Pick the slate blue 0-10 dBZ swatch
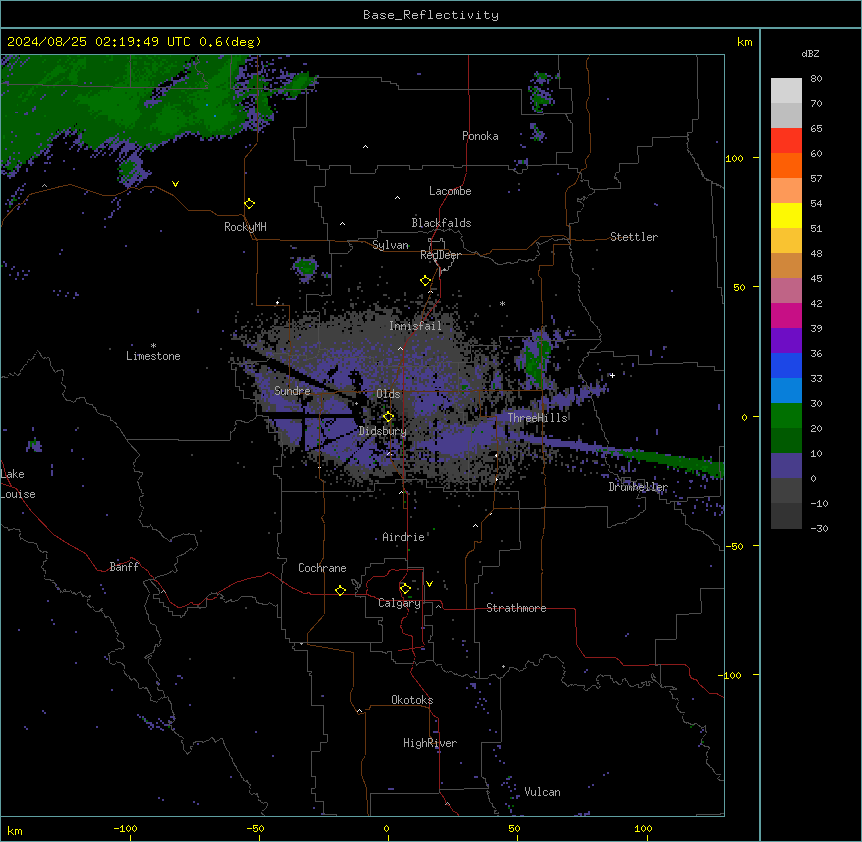The image size is (862, 842). pos(786,466)
